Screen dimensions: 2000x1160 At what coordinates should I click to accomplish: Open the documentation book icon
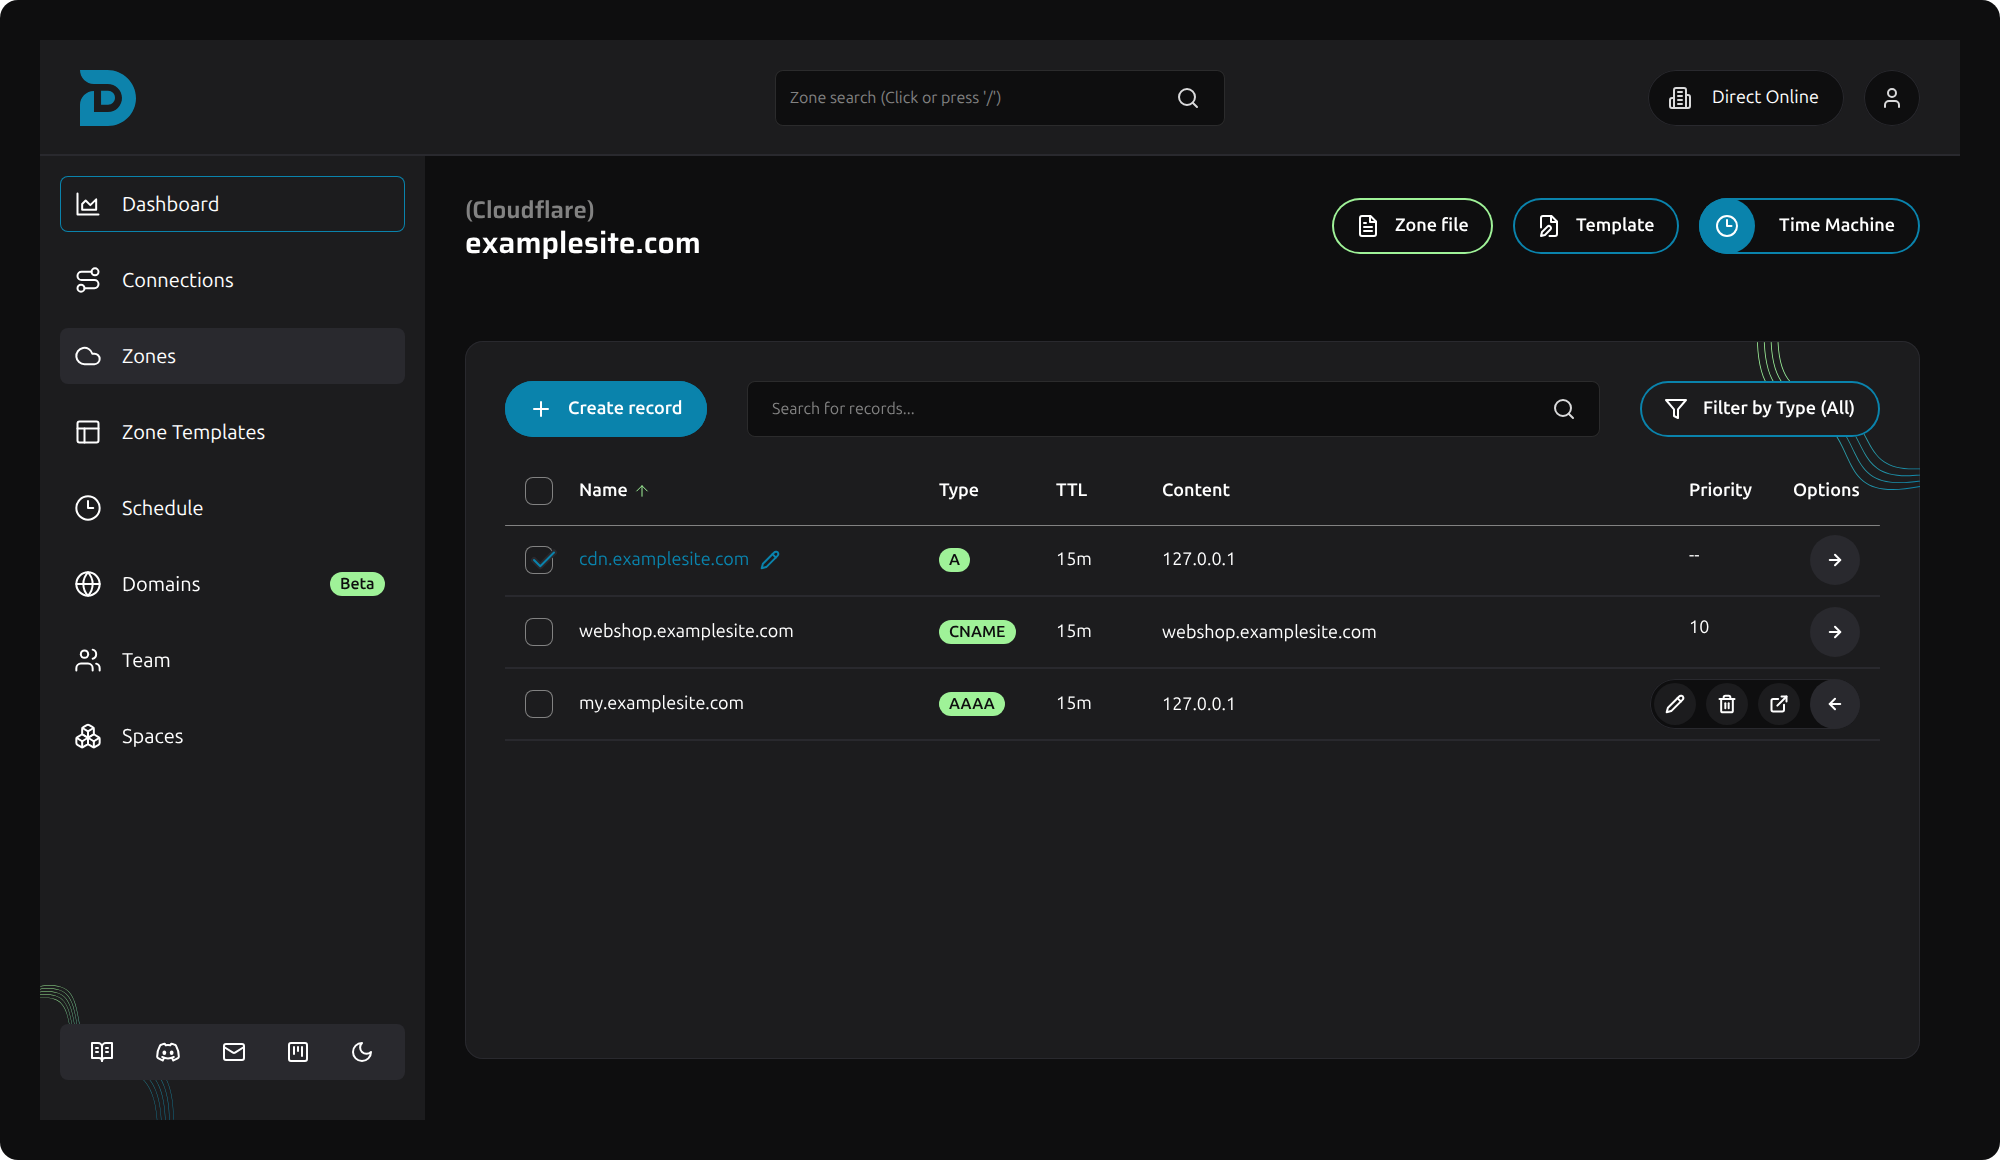tap(102, 1052)
